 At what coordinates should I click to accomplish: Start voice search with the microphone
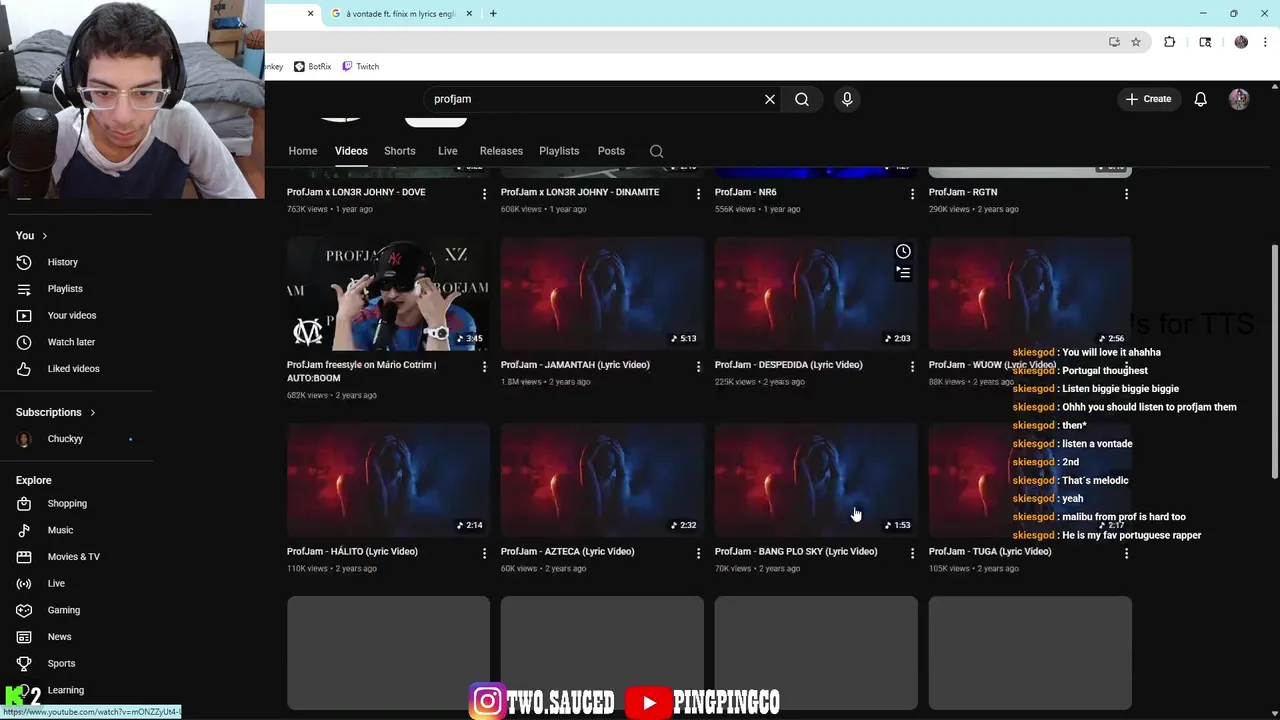click(847, 99)
